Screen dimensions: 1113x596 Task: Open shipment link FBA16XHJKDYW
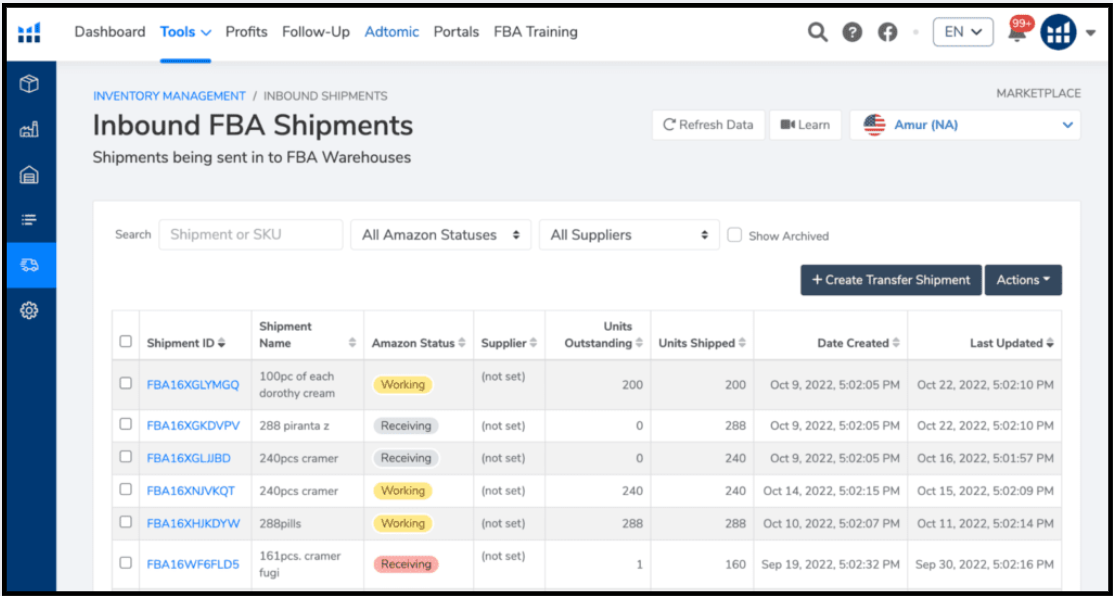tap(193, 524)
